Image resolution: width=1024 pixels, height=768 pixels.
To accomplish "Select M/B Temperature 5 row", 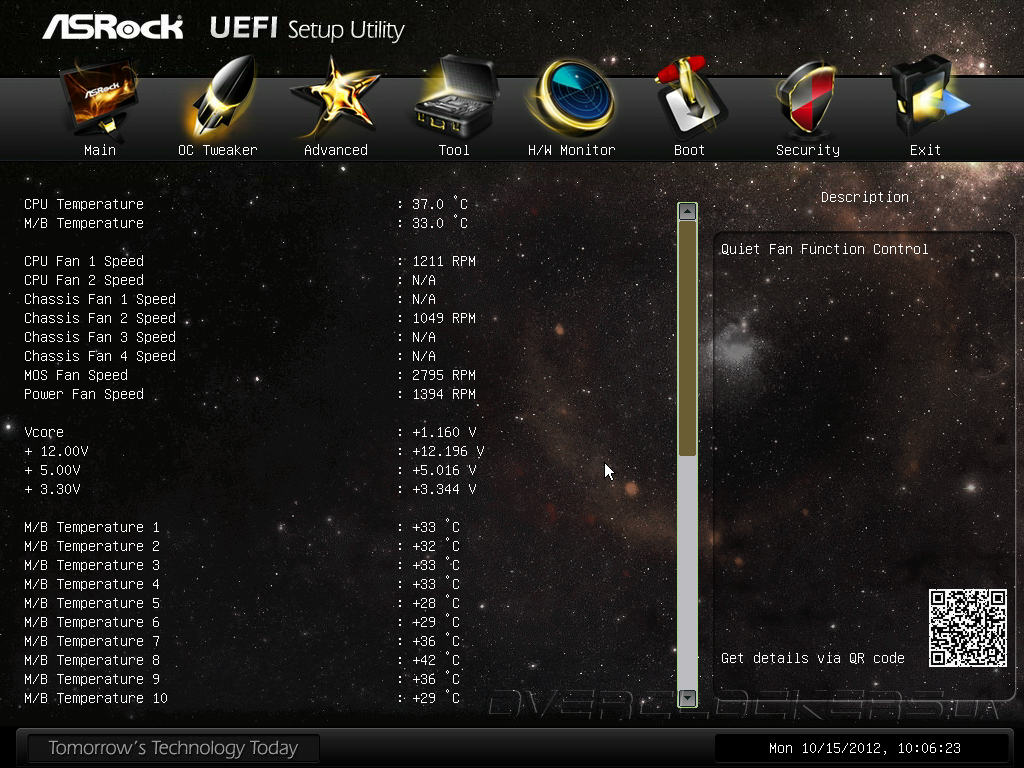I will 242,603.
